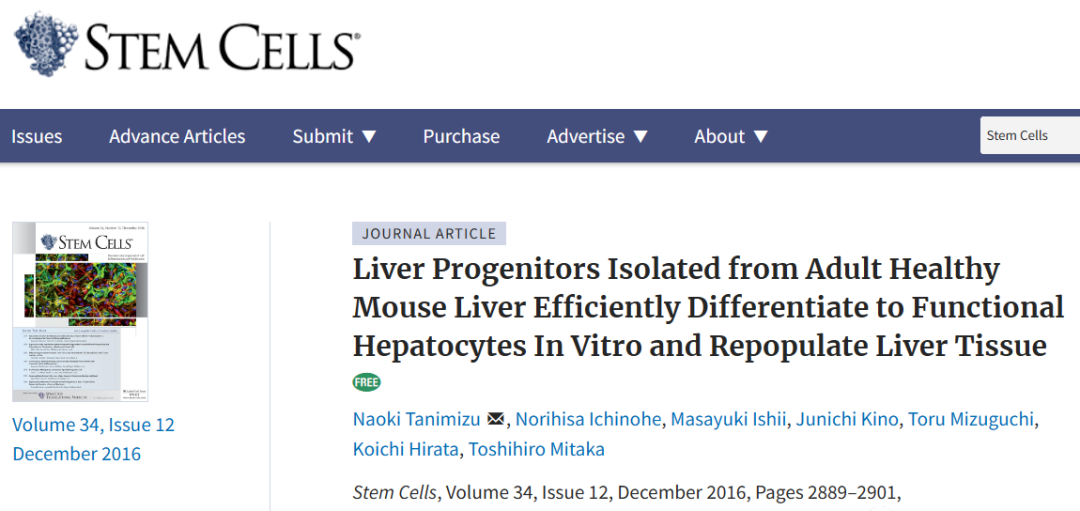
Task: Open the Submit dropdown menu
Action: [x=335, y=136]
